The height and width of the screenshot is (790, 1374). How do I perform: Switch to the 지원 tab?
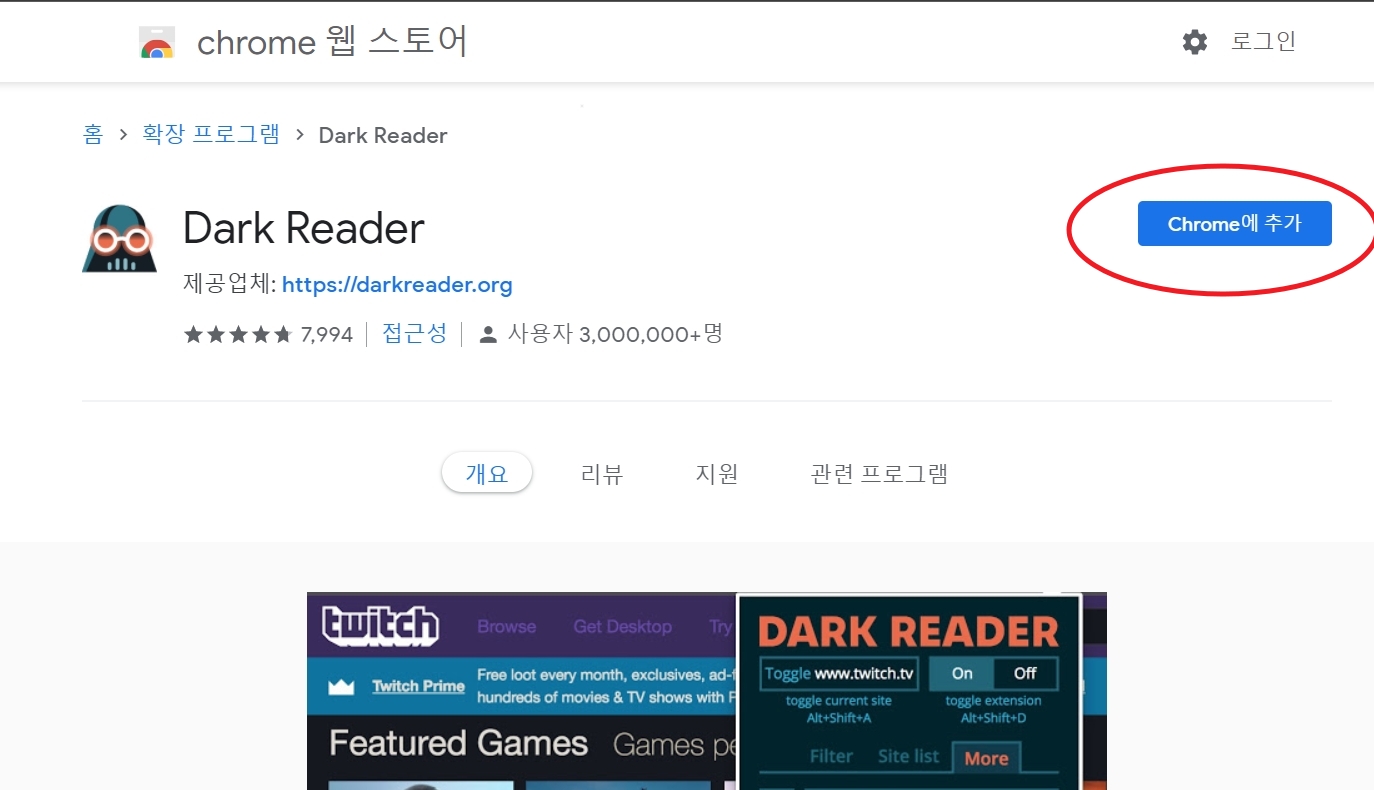coord(717,474)
